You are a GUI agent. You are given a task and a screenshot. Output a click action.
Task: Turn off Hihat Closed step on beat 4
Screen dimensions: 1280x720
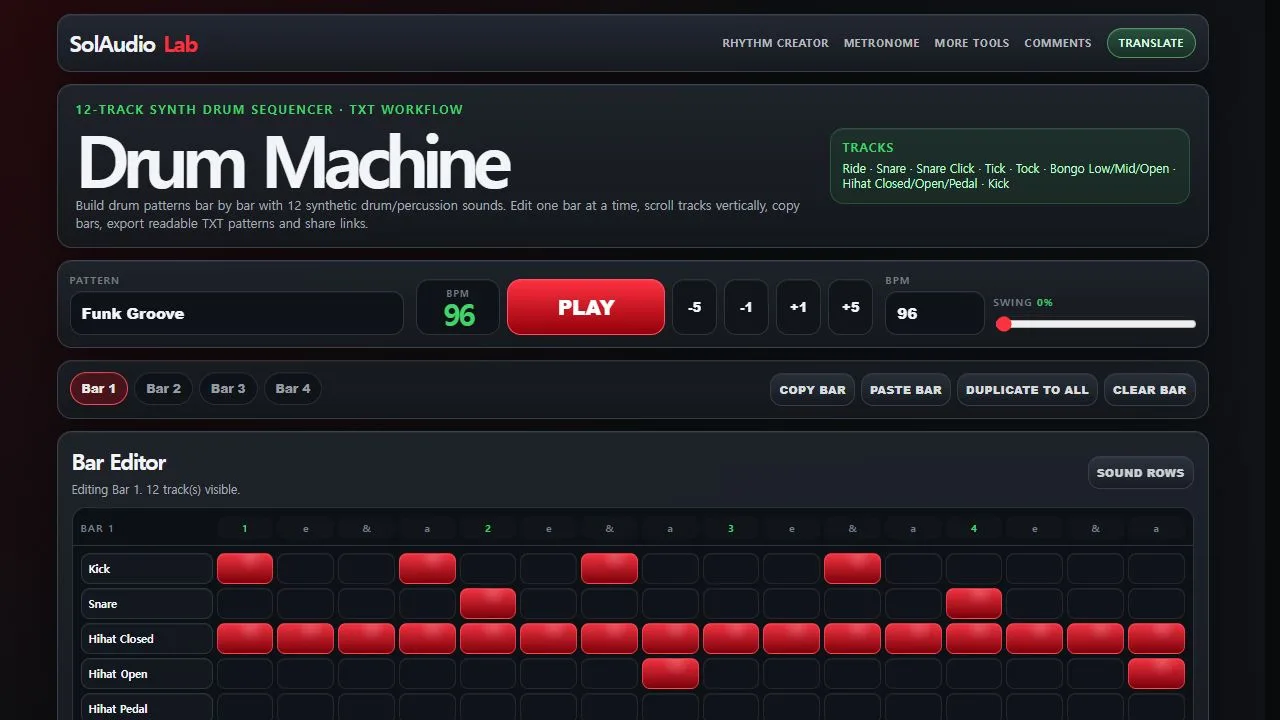coord(974,639)
